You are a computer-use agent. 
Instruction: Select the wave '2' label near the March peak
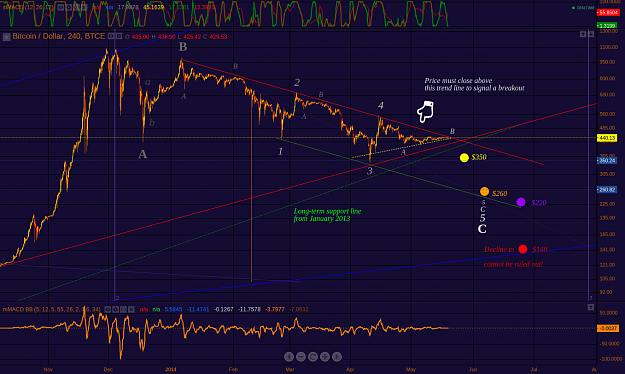click(x=297, y=83)
